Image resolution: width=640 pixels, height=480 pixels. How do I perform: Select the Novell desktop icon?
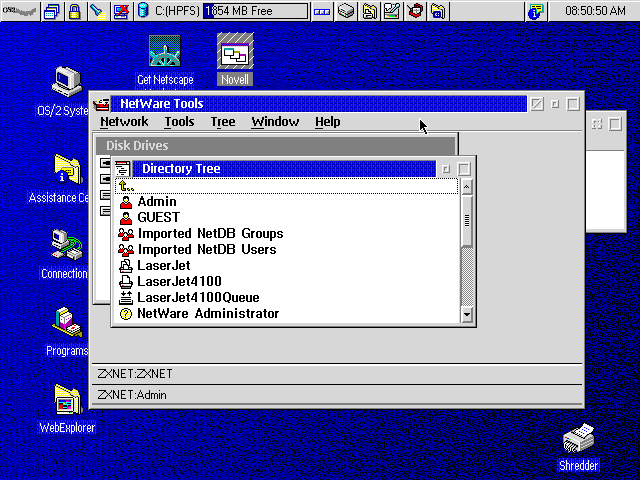coord(235,51)
